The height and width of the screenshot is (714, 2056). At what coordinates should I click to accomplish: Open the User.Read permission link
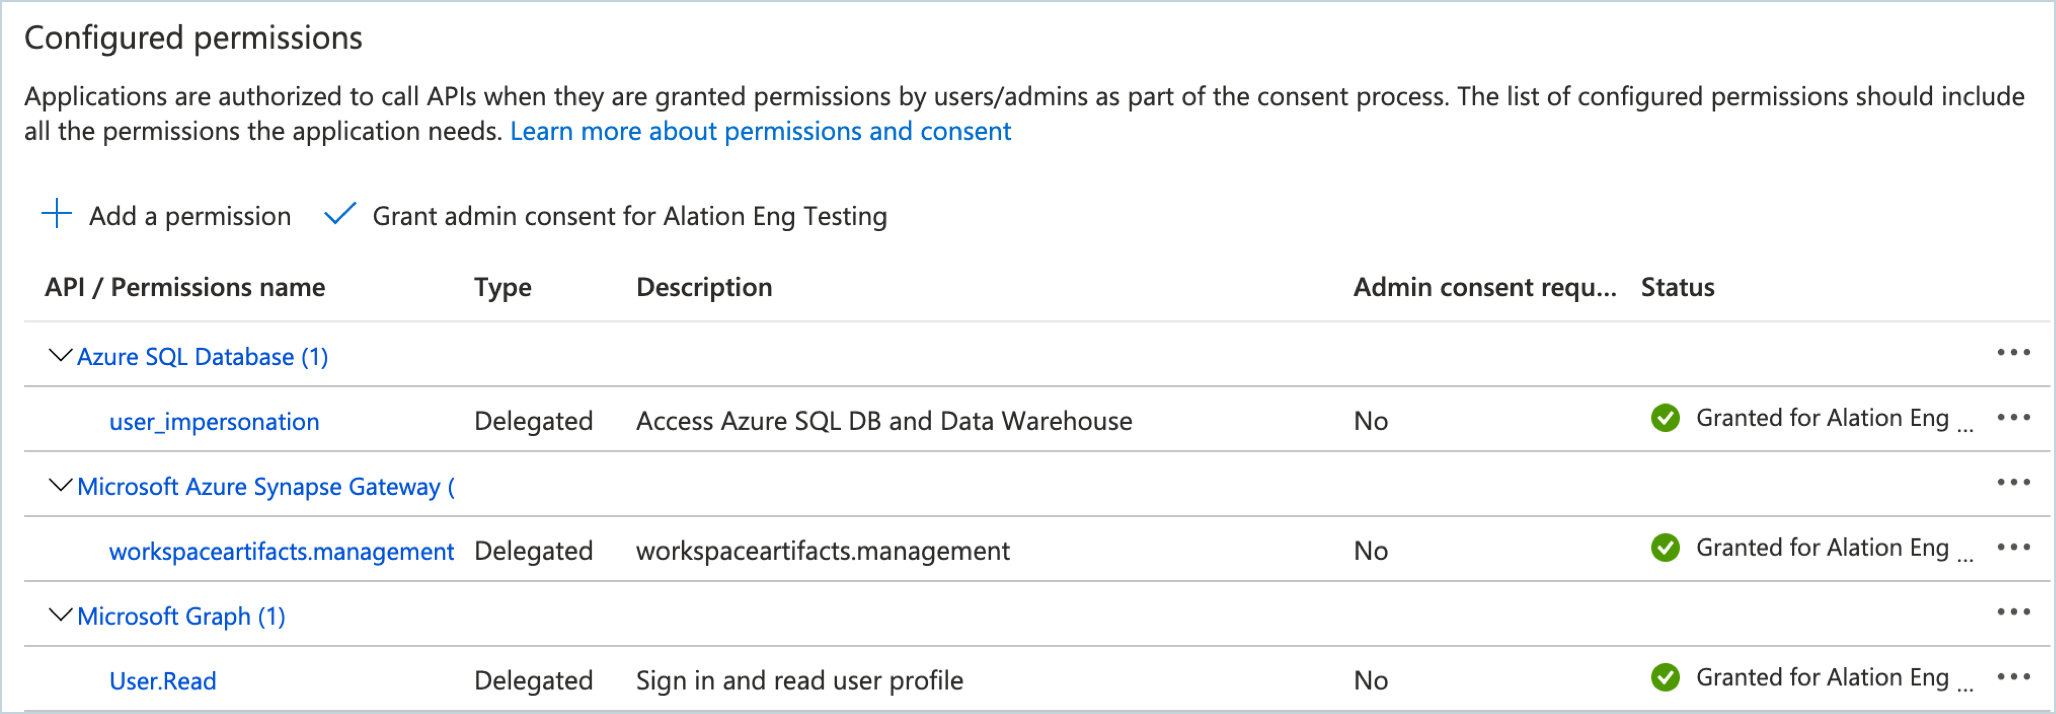coord(163,681)
